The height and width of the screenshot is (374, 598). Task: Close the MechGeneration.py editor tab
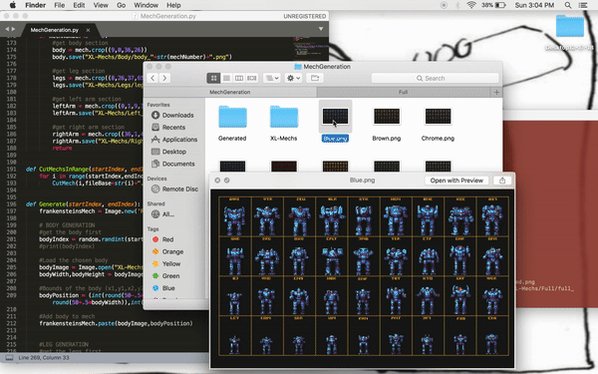point(88,30)
